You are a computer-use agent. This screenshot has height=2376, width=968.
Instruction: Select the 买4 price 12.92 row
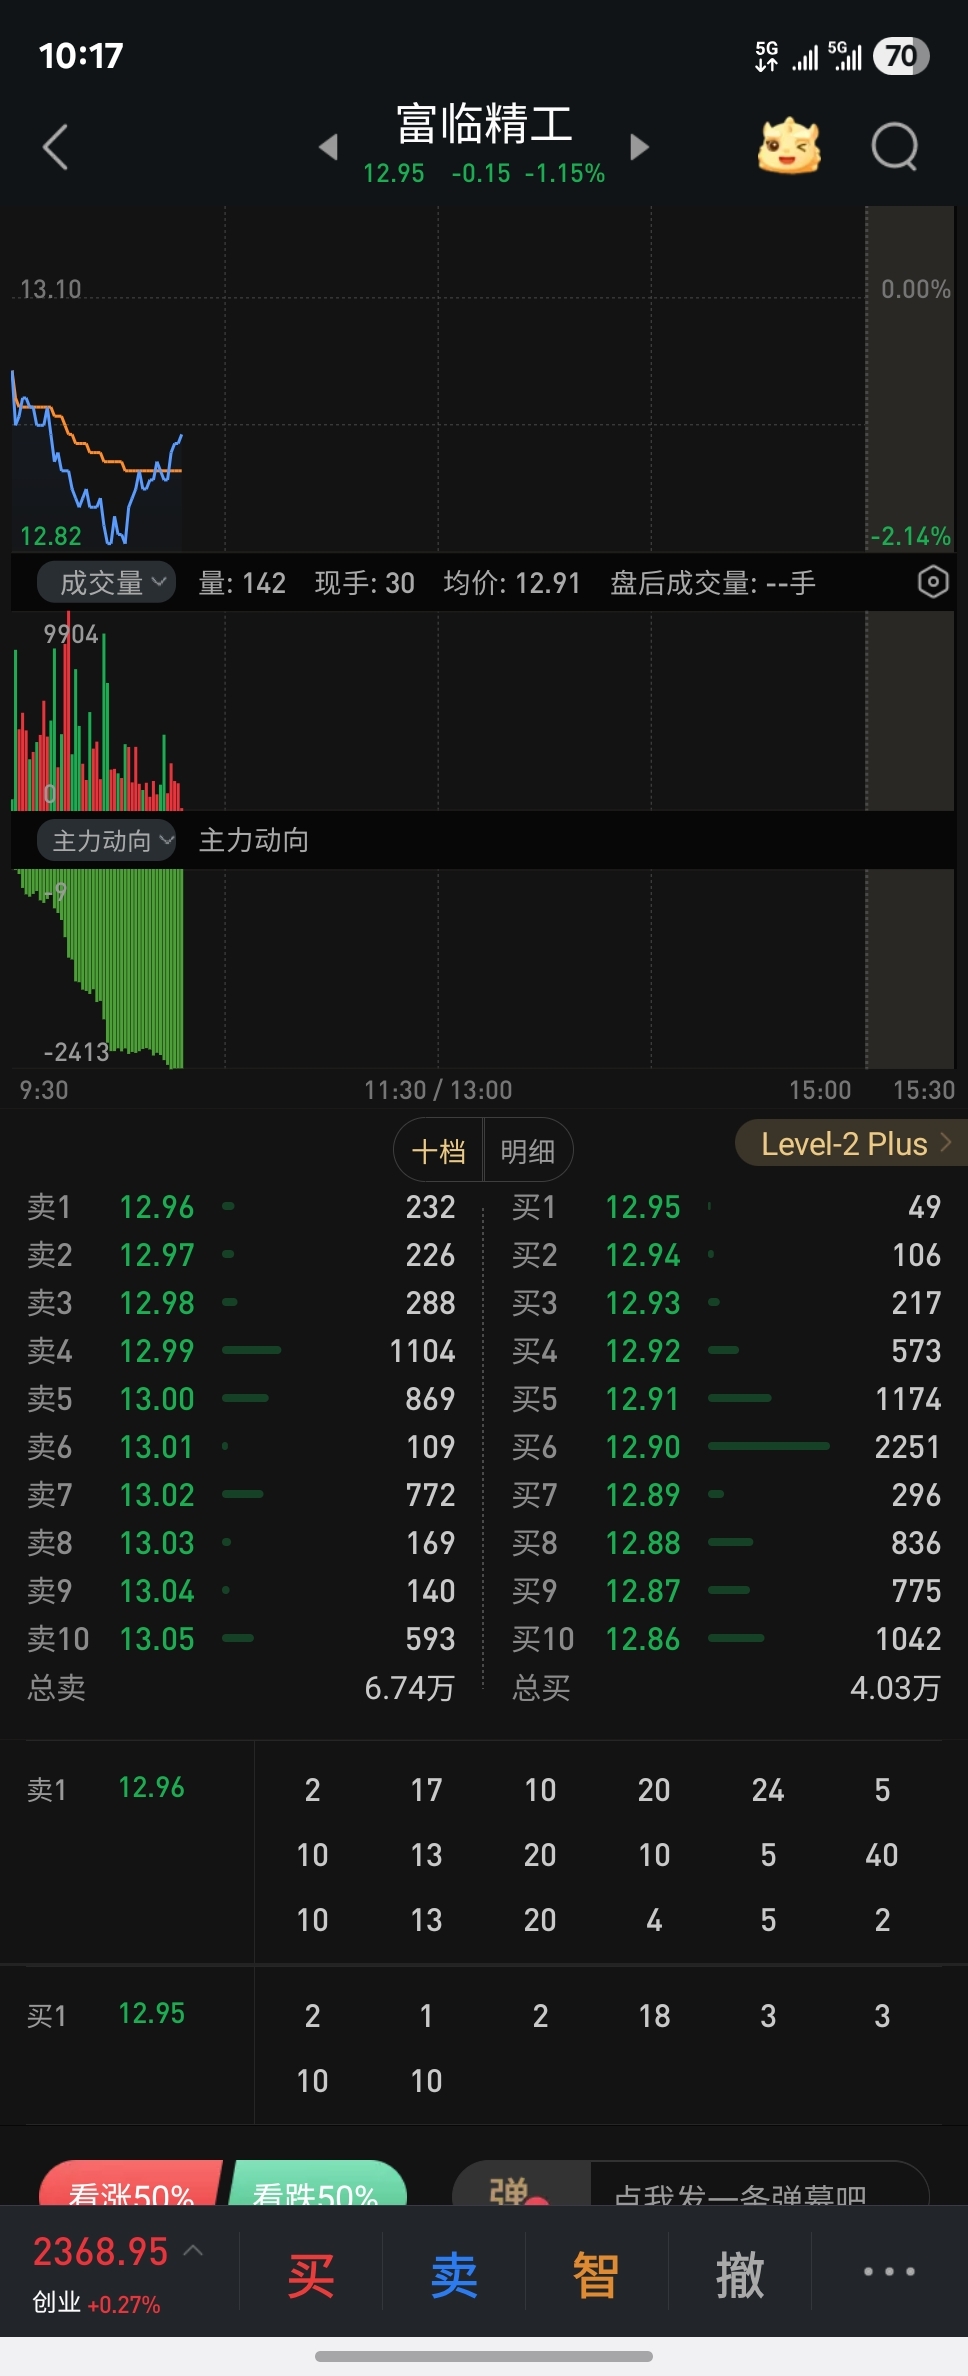coord(726,1351)
